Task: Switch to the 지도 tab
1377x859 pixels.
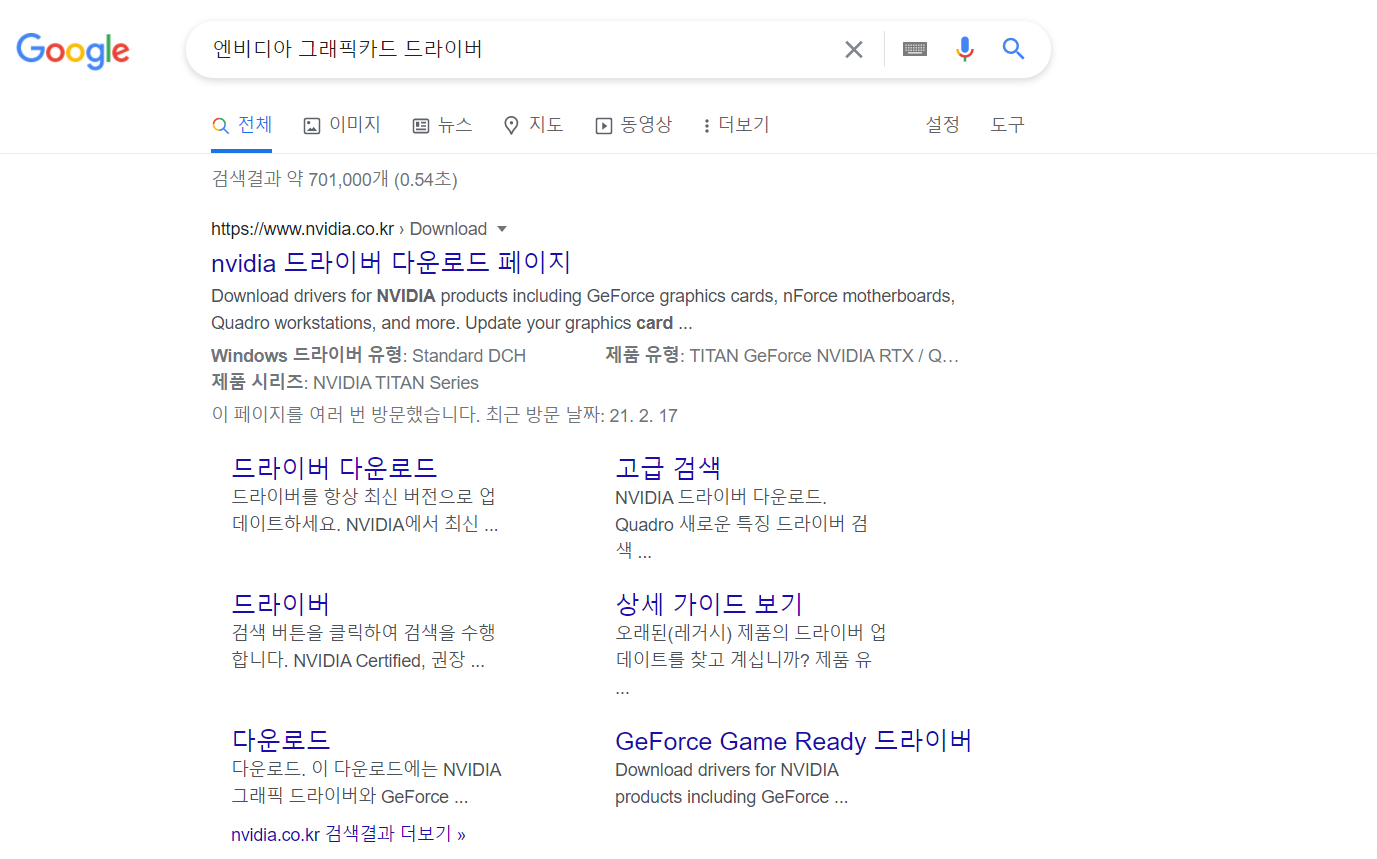Action: tap(533, 125)
